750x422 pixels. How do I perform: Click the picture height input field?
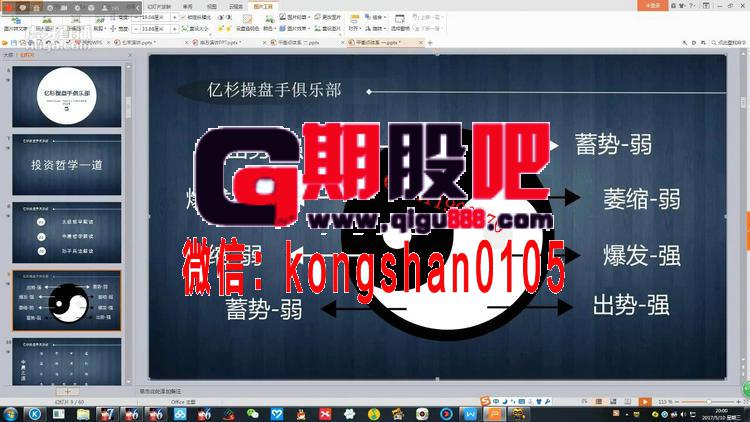[x=153, y=17]
